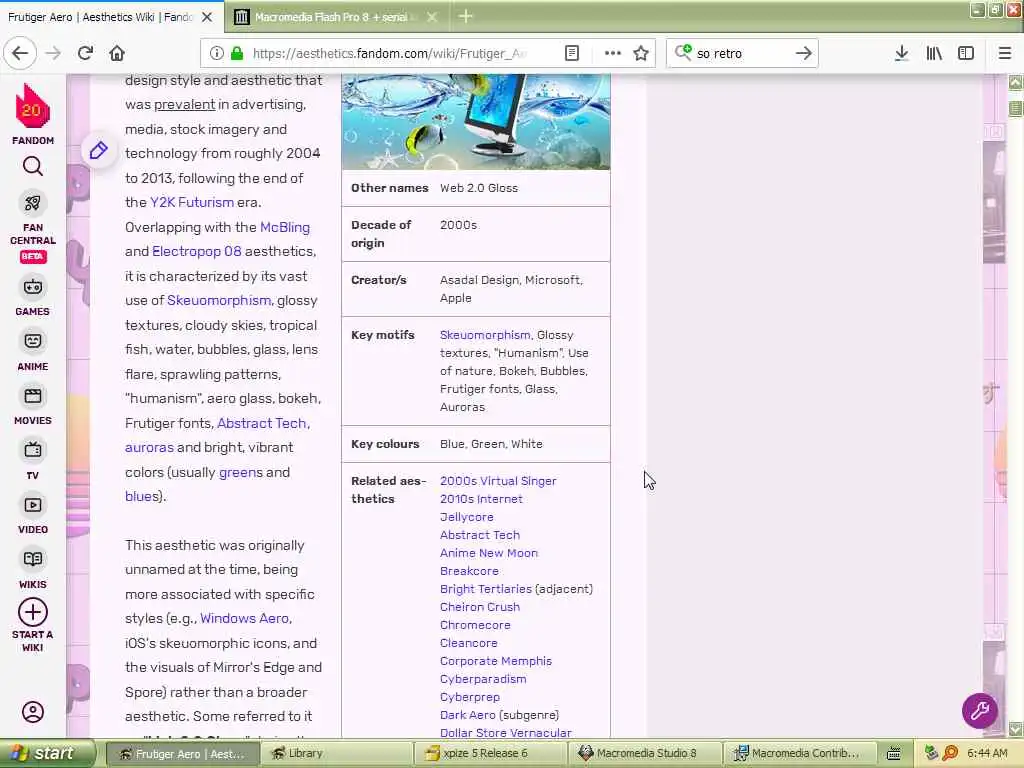Click the green secure connection padlock

pos(237,53)
